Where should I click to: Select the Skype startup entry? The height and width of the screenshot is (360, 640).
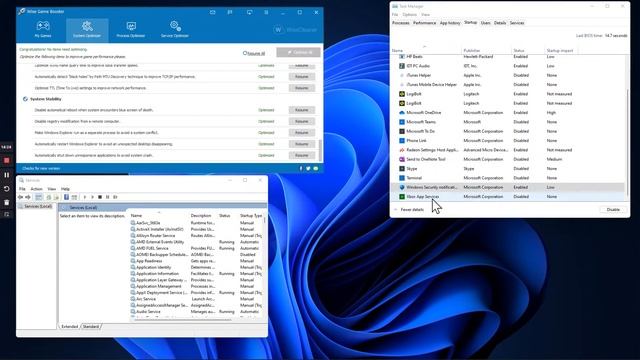[x=508, y=169]
